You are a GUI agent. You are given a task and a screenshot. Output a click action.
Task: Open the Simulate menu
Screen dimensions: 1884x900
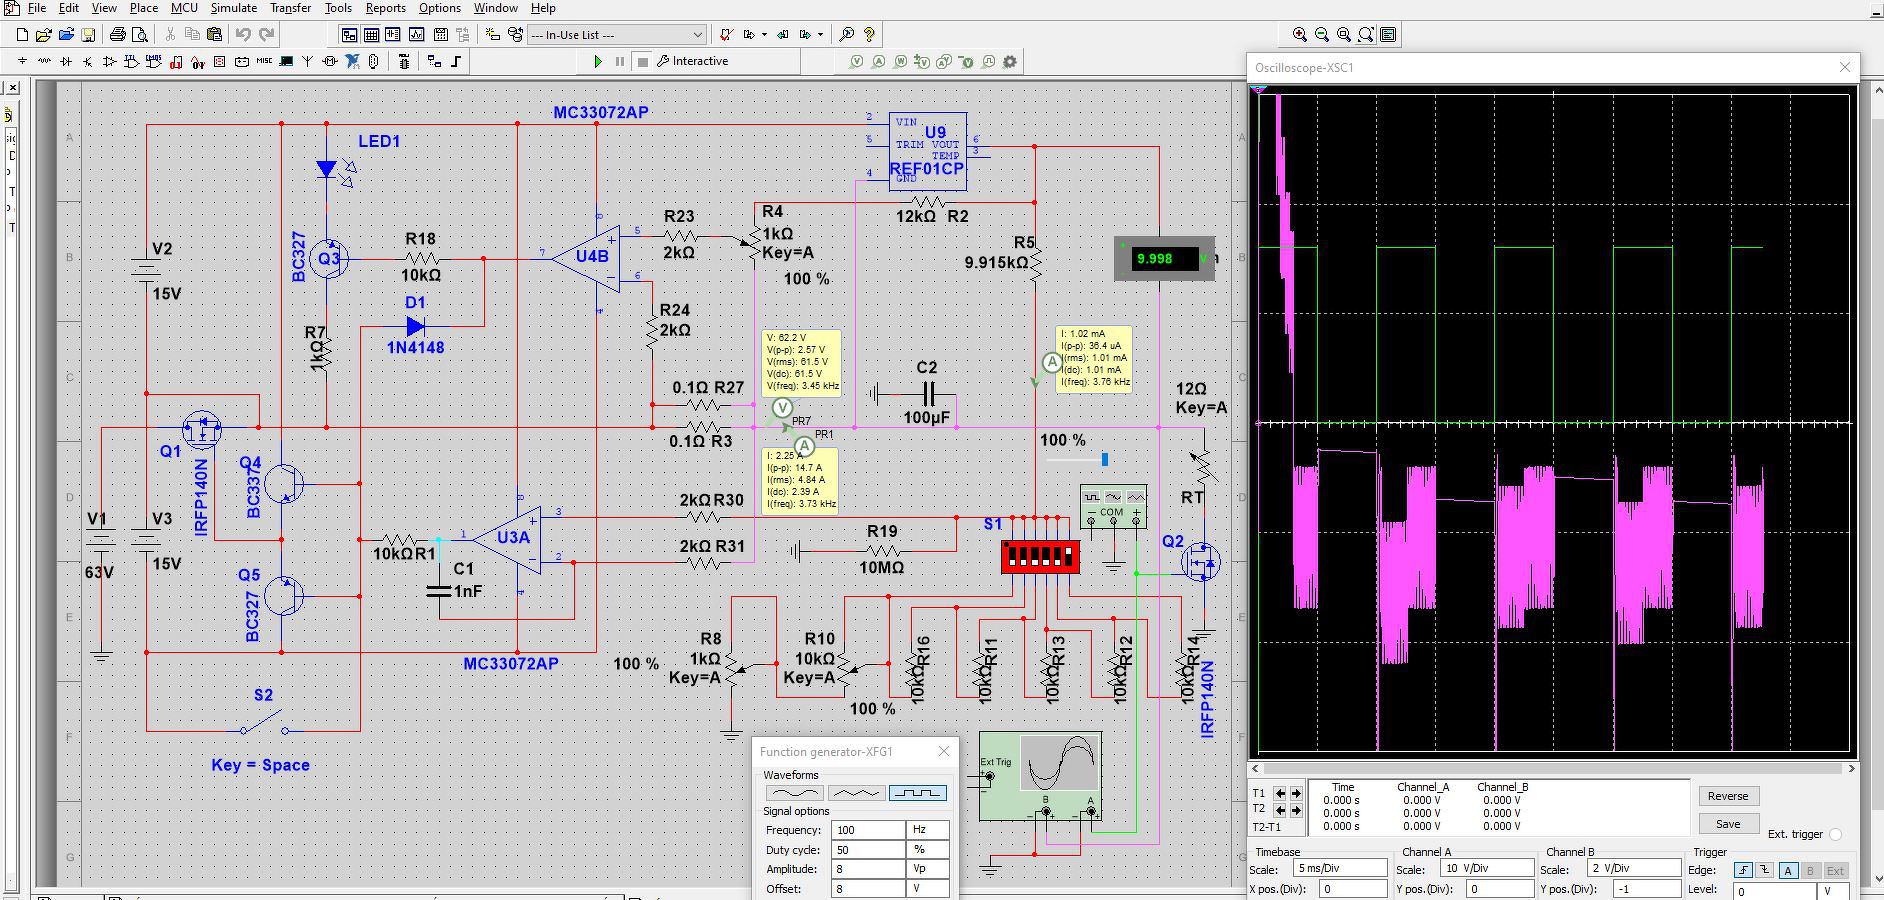click(x=233, y=8)
